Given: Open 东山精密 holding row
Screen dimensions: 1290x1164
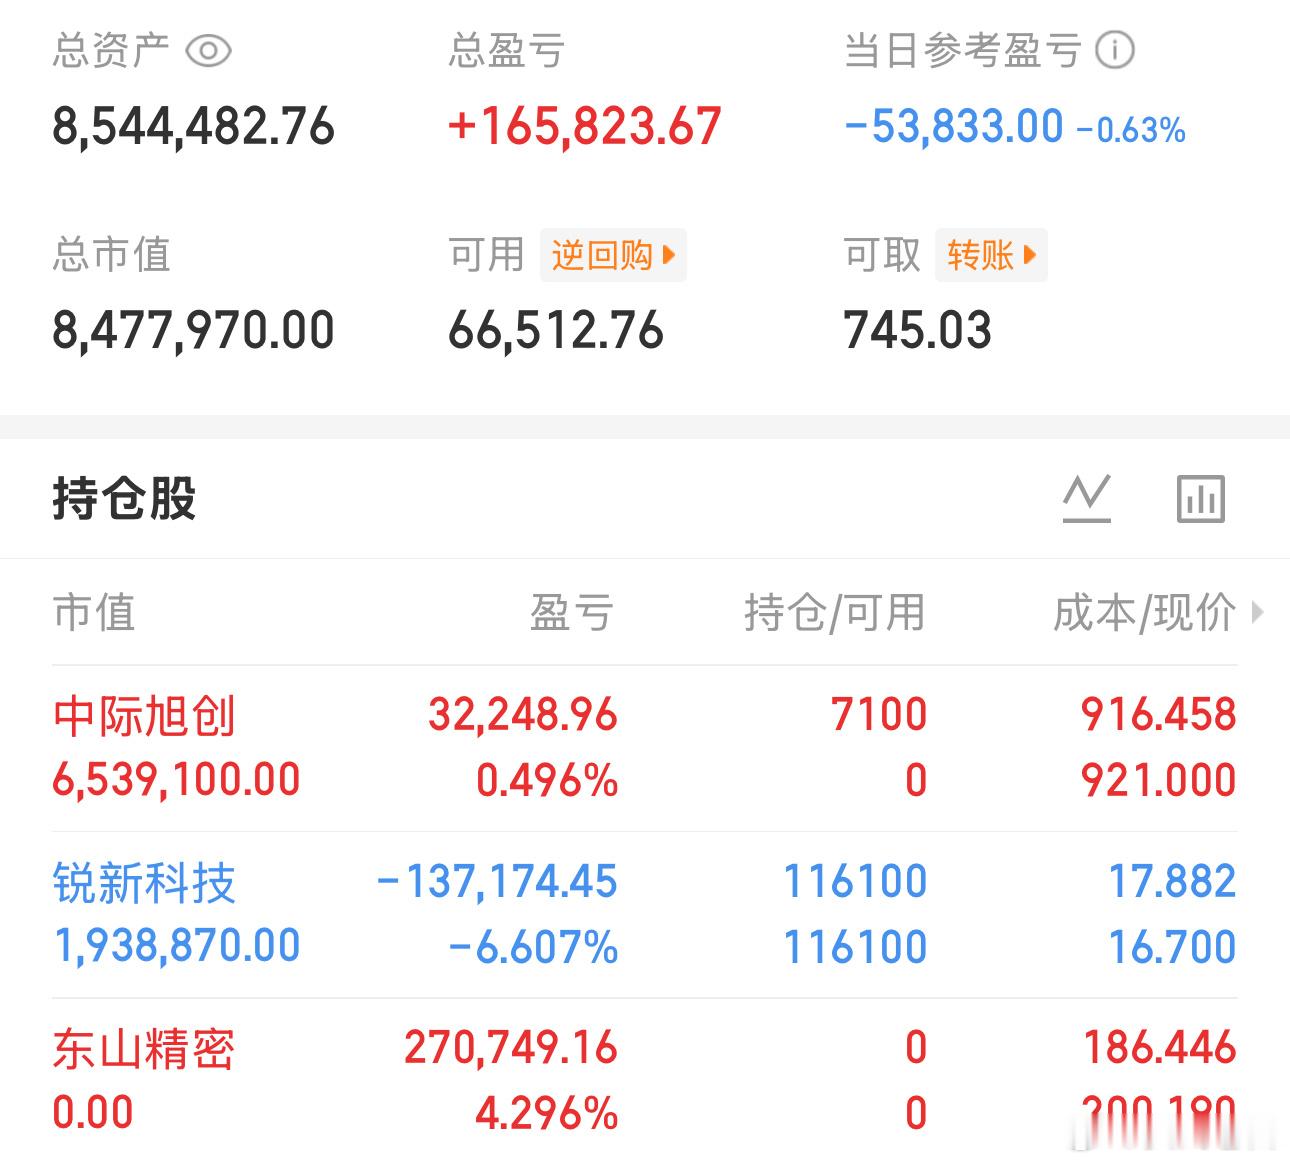Looking at the screenshot, I should 645,1080.
